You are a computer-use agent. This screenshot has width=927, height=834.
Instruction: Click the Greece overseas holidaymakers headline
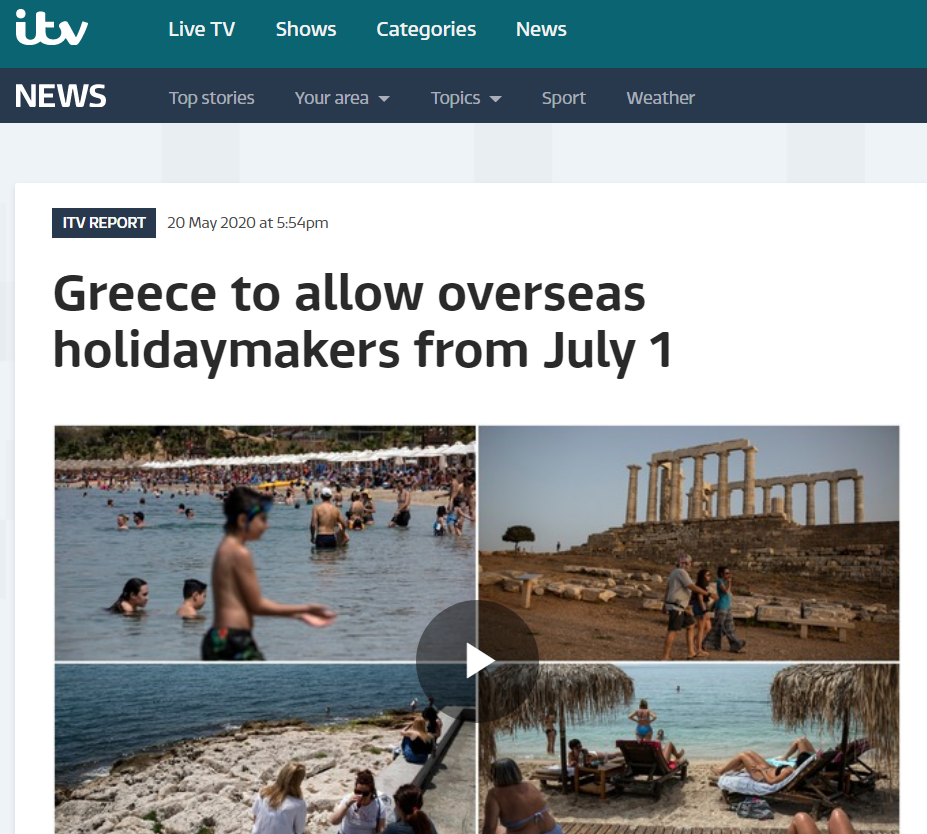click(x=363, y=322)
